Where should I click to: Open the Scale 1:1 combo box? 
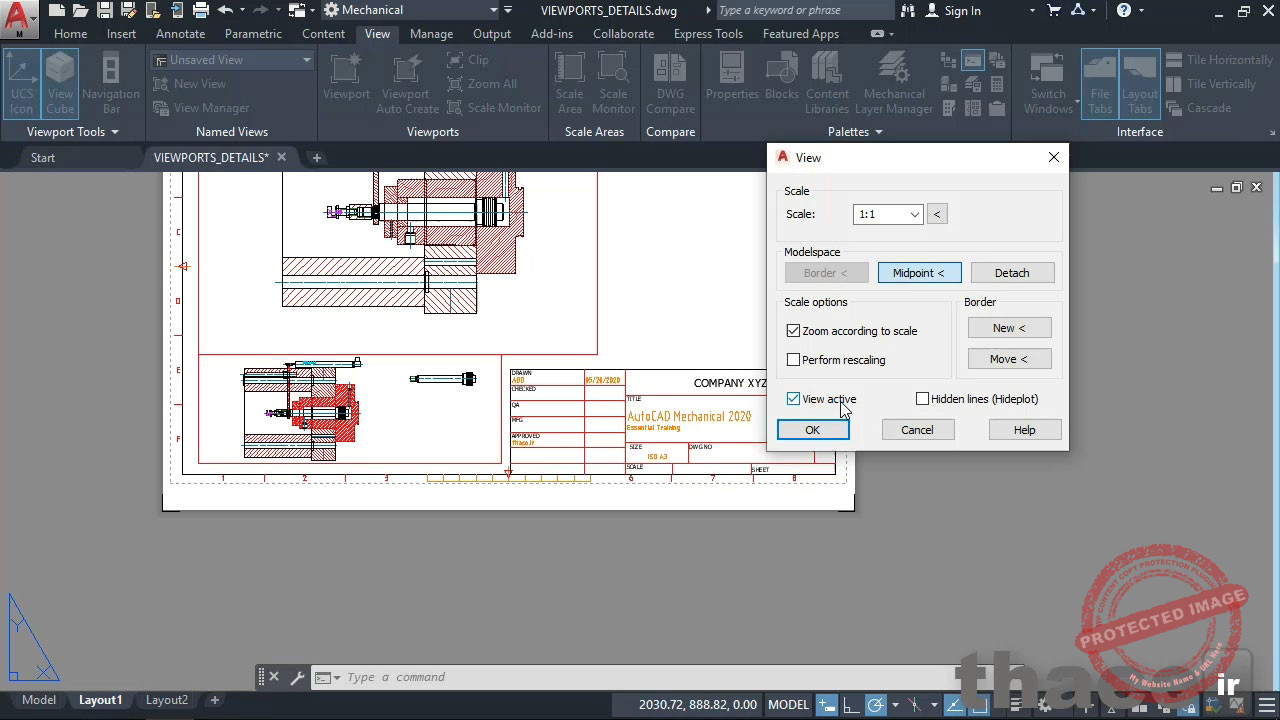coord(888,214)
